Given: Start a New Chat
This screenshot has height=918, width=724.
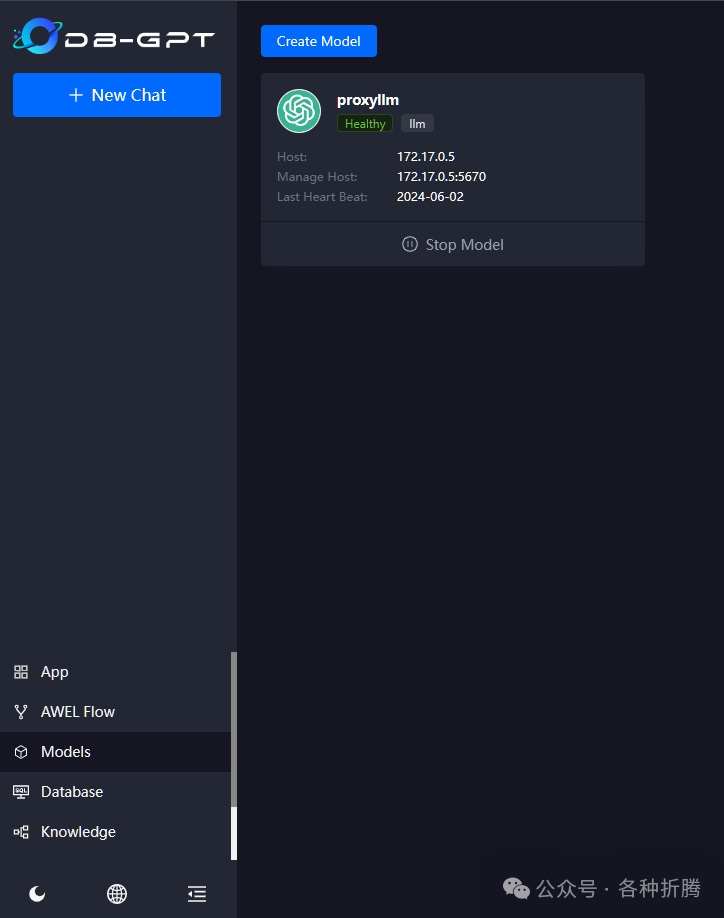Looking at the screenshot, I should click(117, 95).
